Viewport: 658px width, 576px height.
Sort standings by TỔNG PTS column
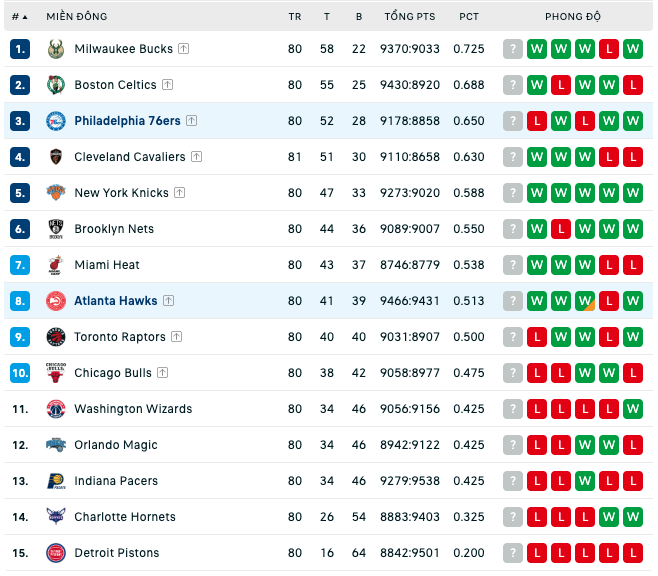click(x=410, y=17)
